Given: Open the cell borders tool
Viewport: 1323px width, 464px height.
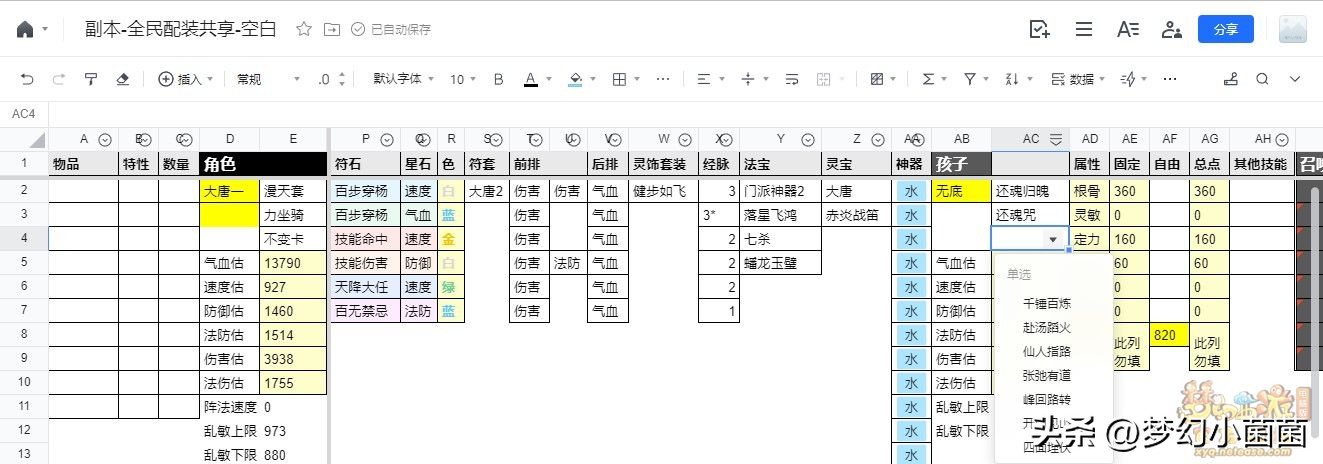Looking at the screenshot, I should point(619,79).
